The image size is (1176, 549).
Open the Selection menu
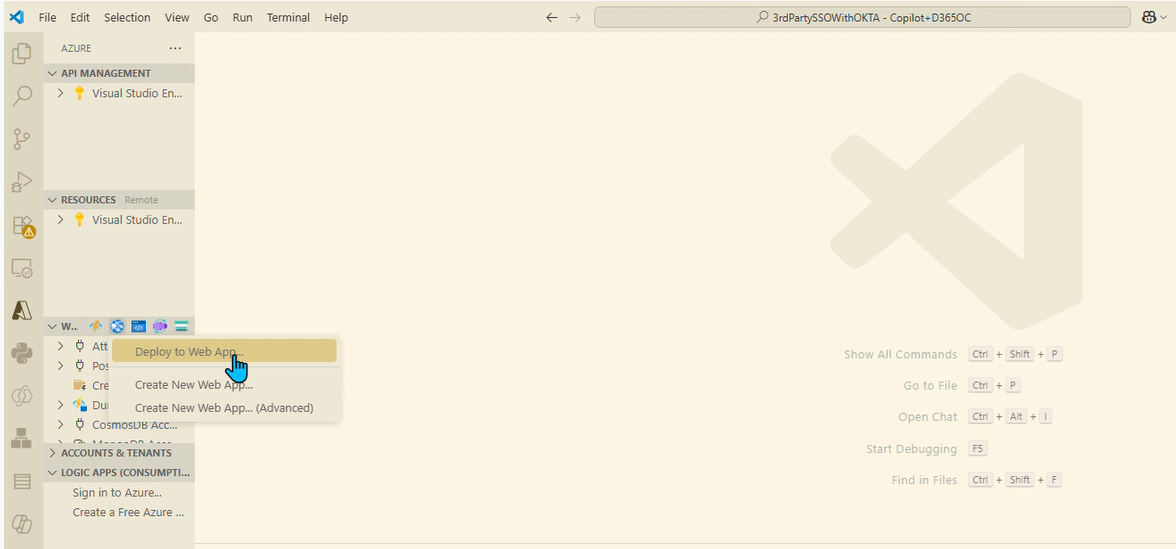127,17
